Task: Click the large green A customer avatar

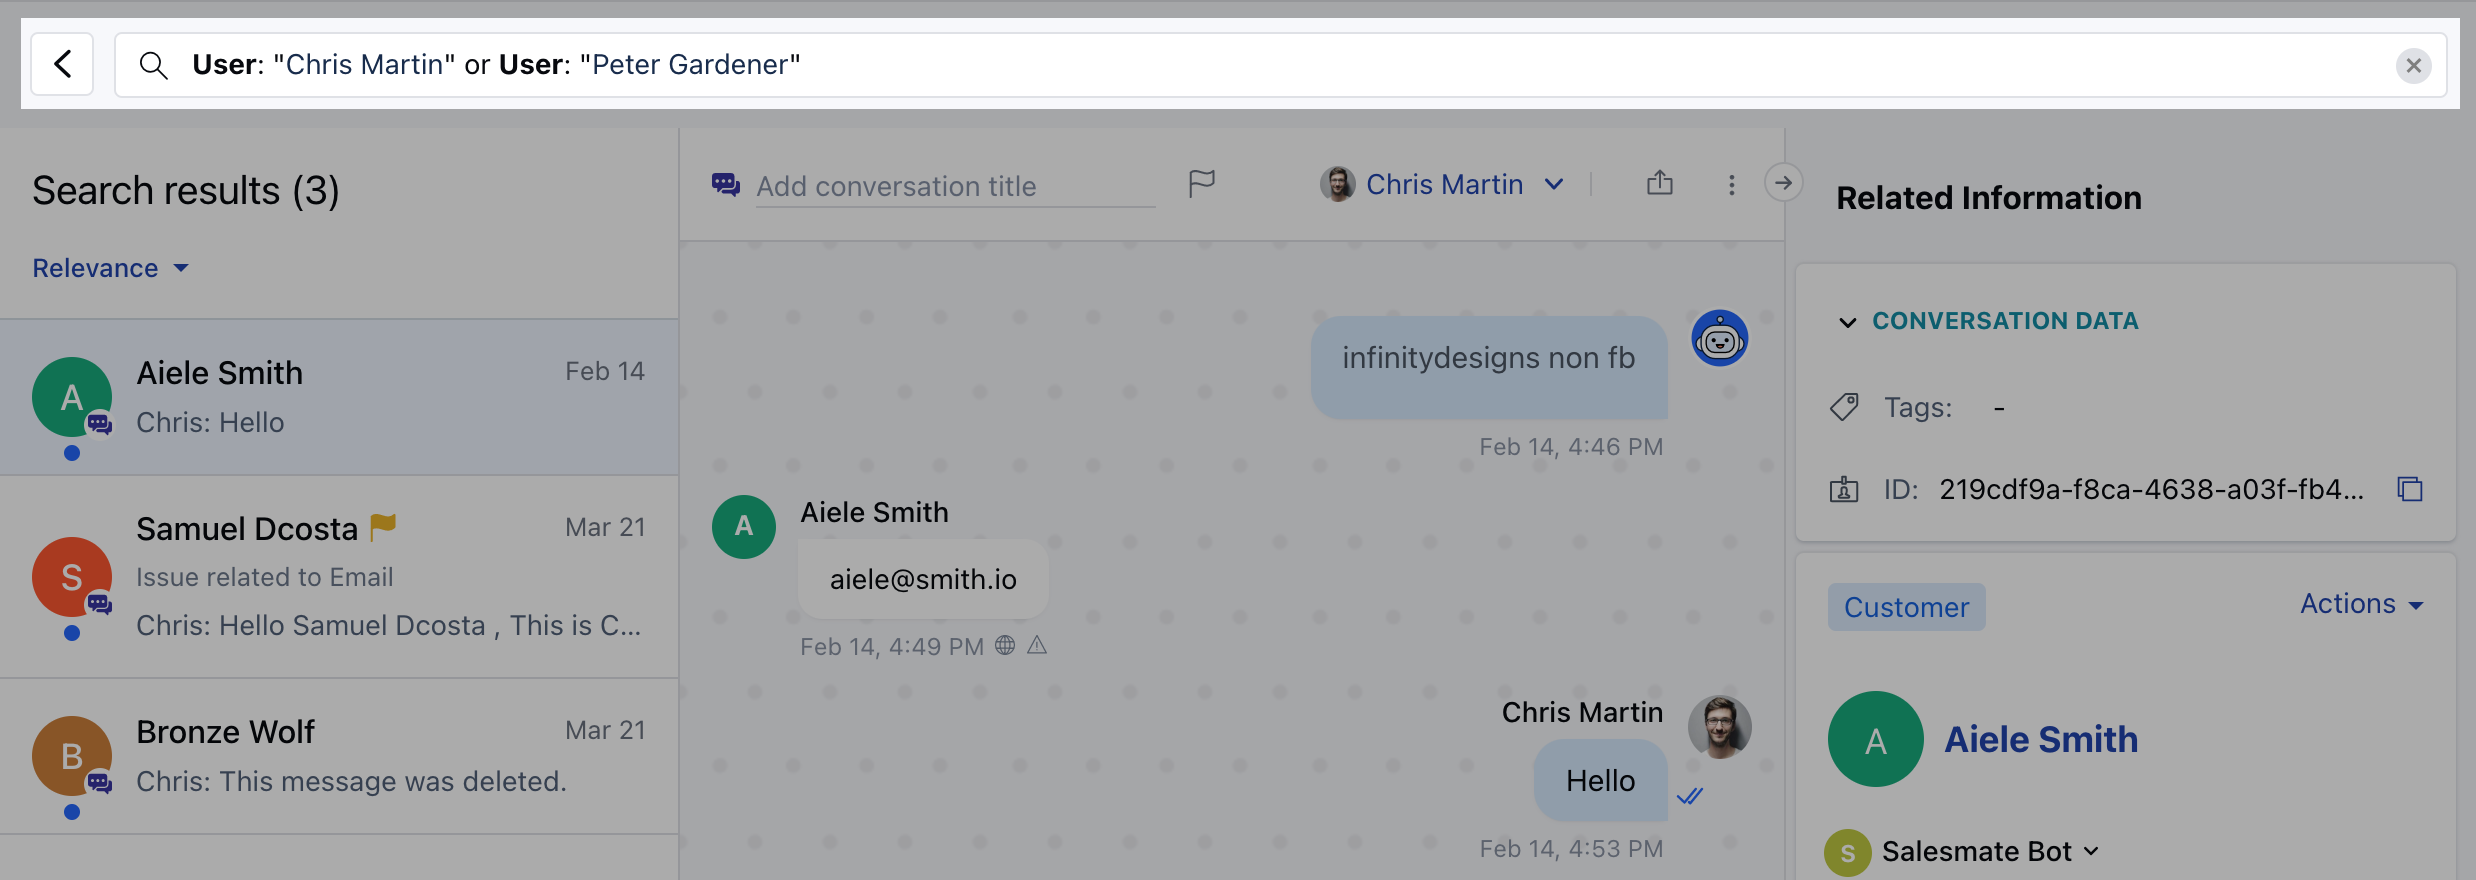Action: (x=1876, y=739)
